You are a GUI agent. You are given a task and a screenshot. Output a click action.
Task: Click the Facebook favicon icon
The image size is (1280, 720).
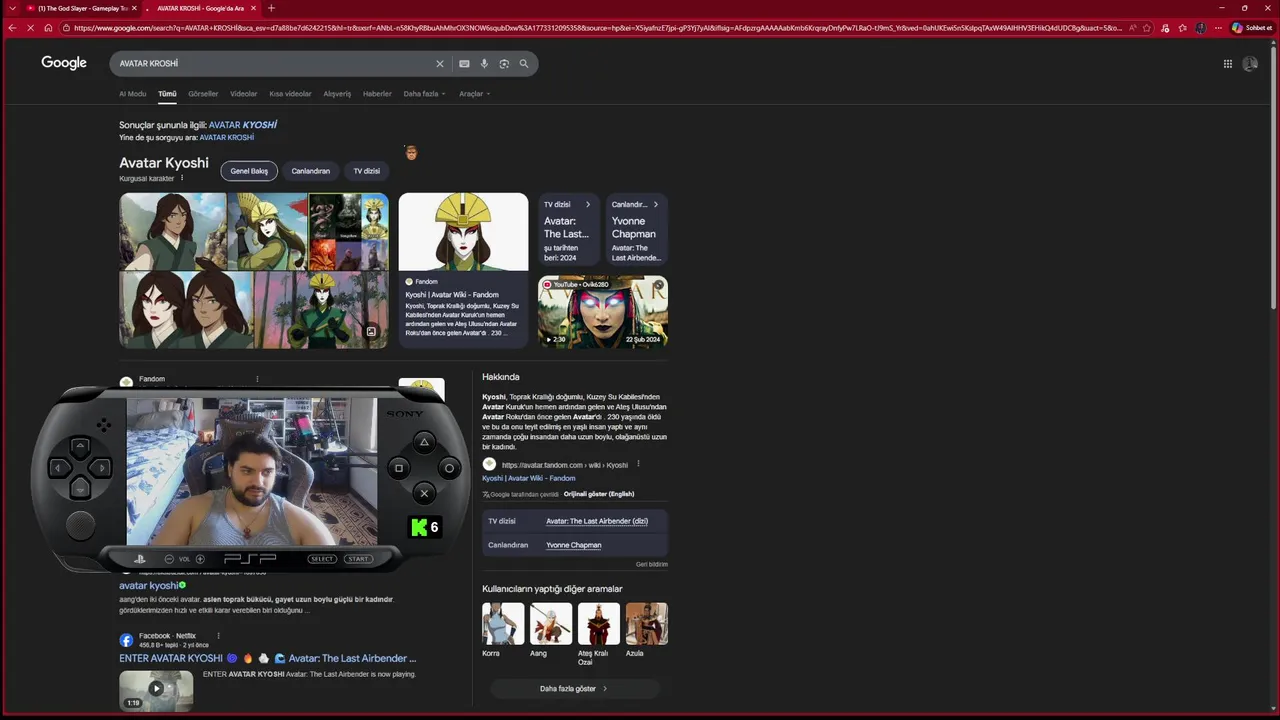point(126,640)
